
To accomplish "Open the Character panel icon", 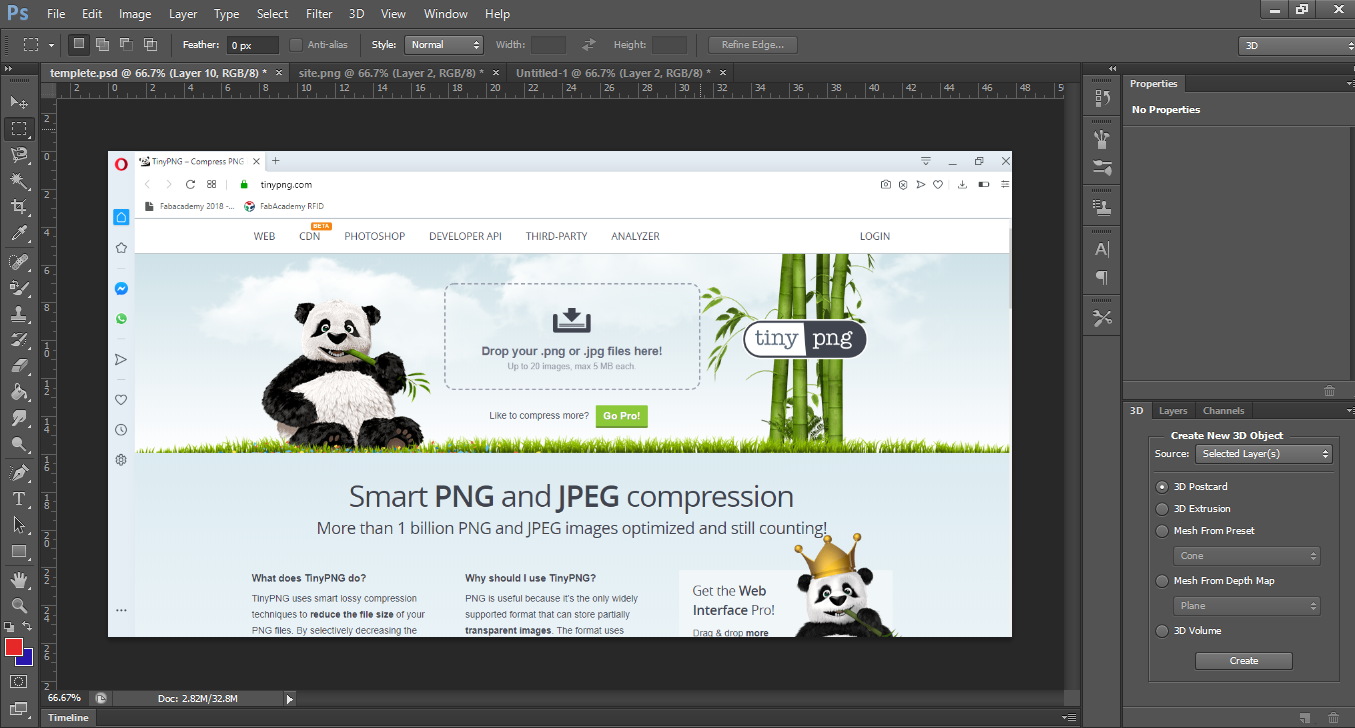I will pos(1103,249).
